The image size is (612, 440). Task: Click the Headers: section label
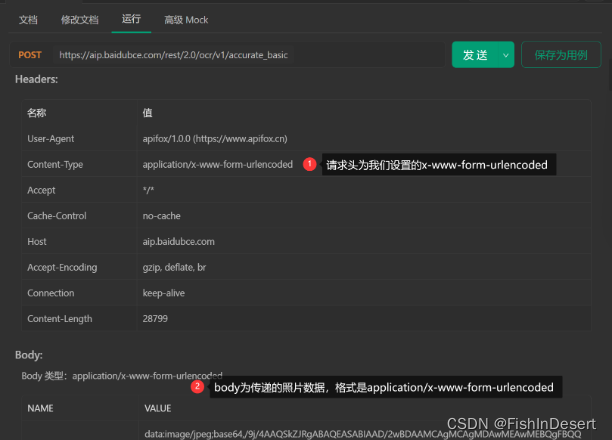[37, 79]
